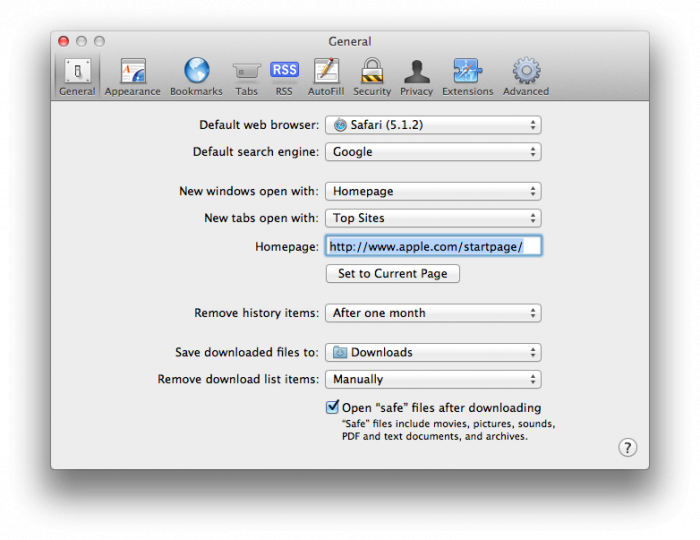Click into the Homepage URL field

point(433,246)
